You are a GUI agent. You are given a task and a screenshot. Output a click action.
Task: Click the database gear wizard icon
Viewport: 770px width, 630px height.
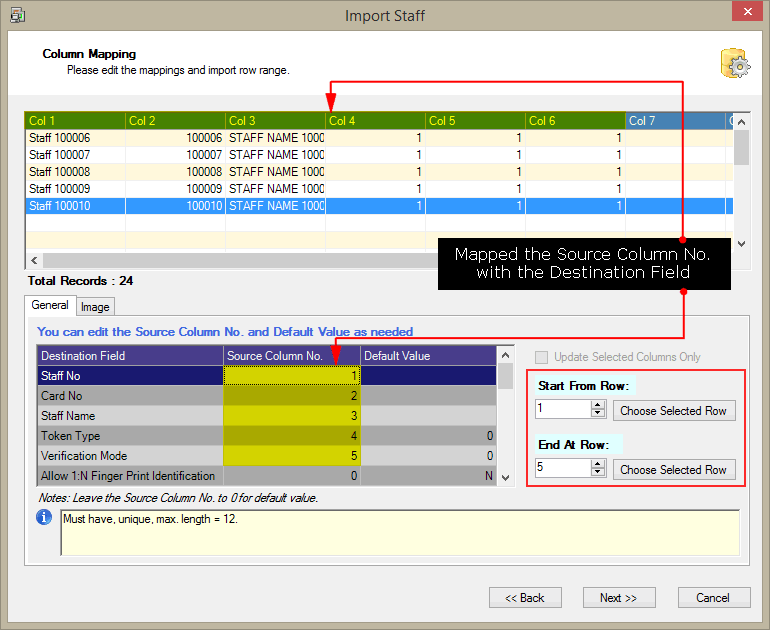735,63
